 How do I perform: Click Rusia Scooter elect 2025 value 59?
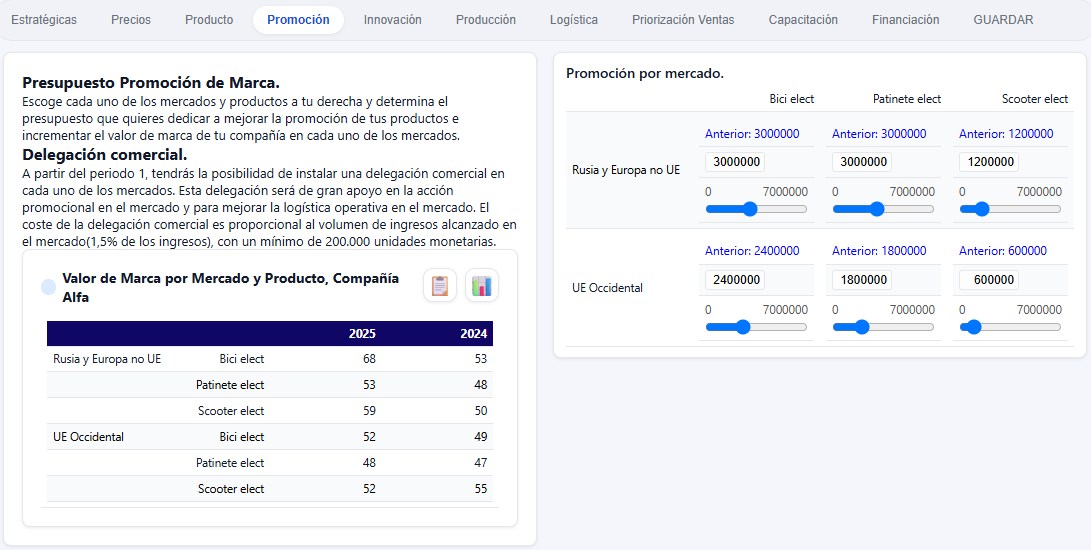369,411
